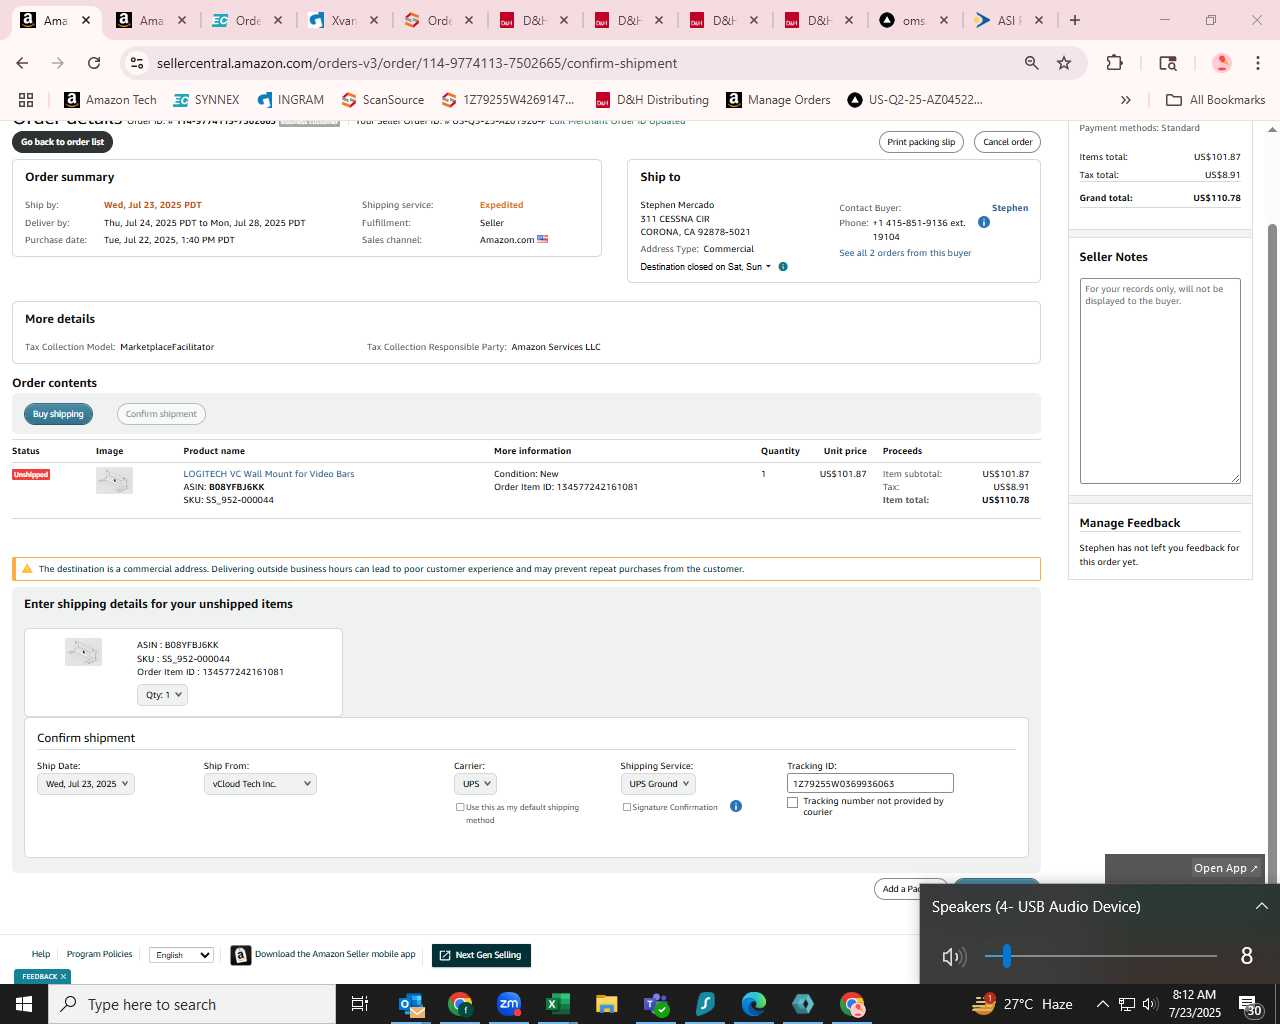Image resolution: width=1280 pixels, height=1024 pixels.
Task: Open the D&H Distributing bookmark
Action: point(652,100)
